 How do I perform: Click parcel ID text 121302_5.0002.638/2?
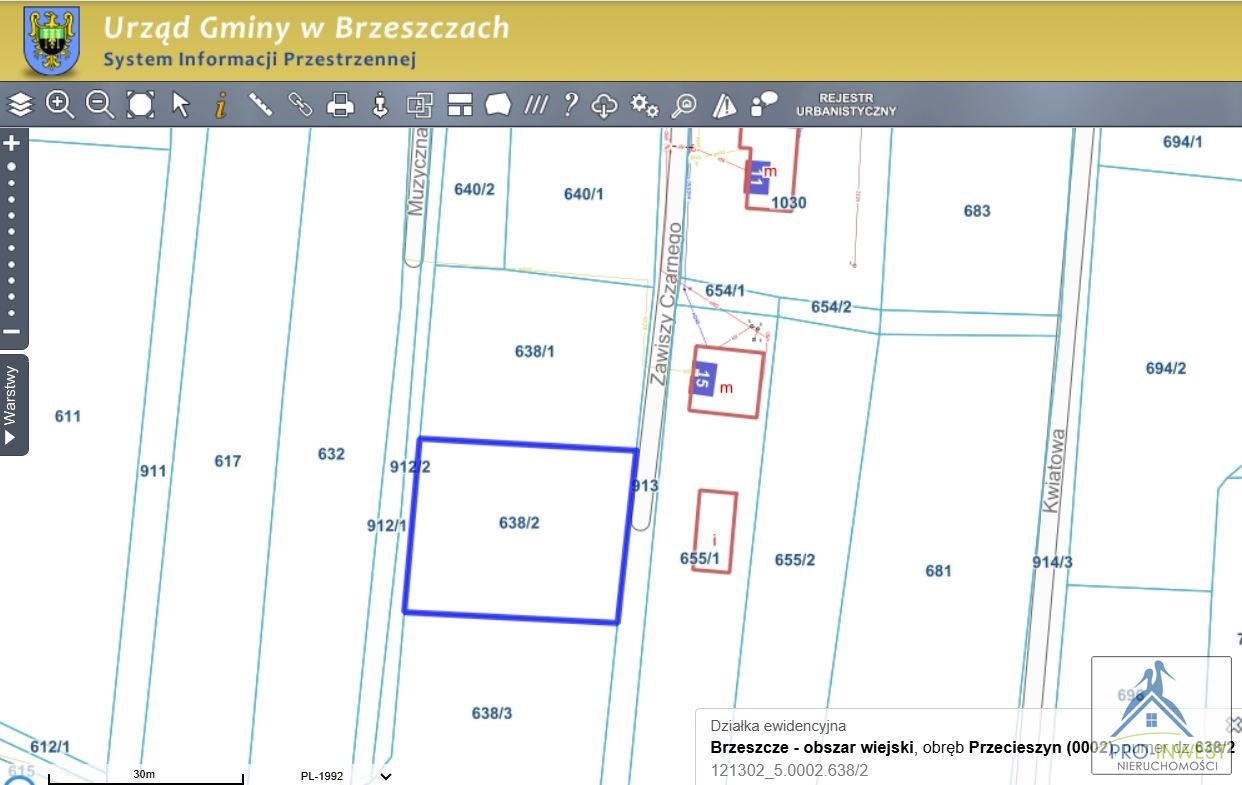click(790, 770)
